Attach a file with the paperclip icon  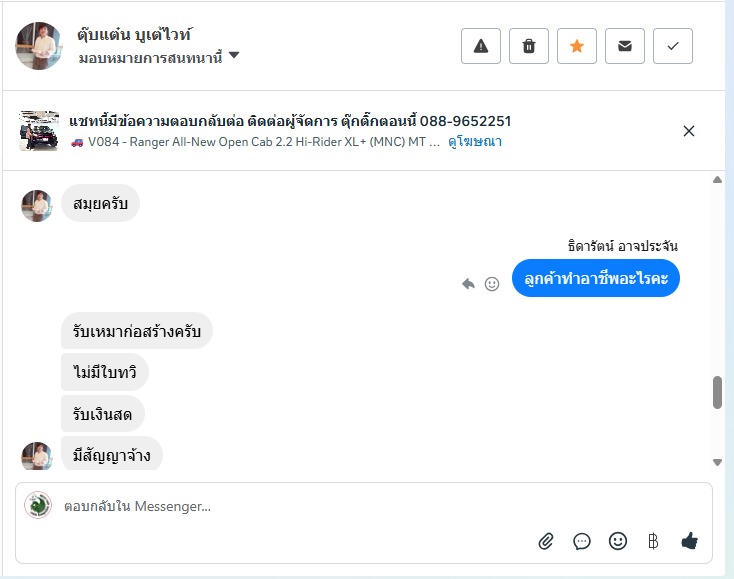coord(546,541)
